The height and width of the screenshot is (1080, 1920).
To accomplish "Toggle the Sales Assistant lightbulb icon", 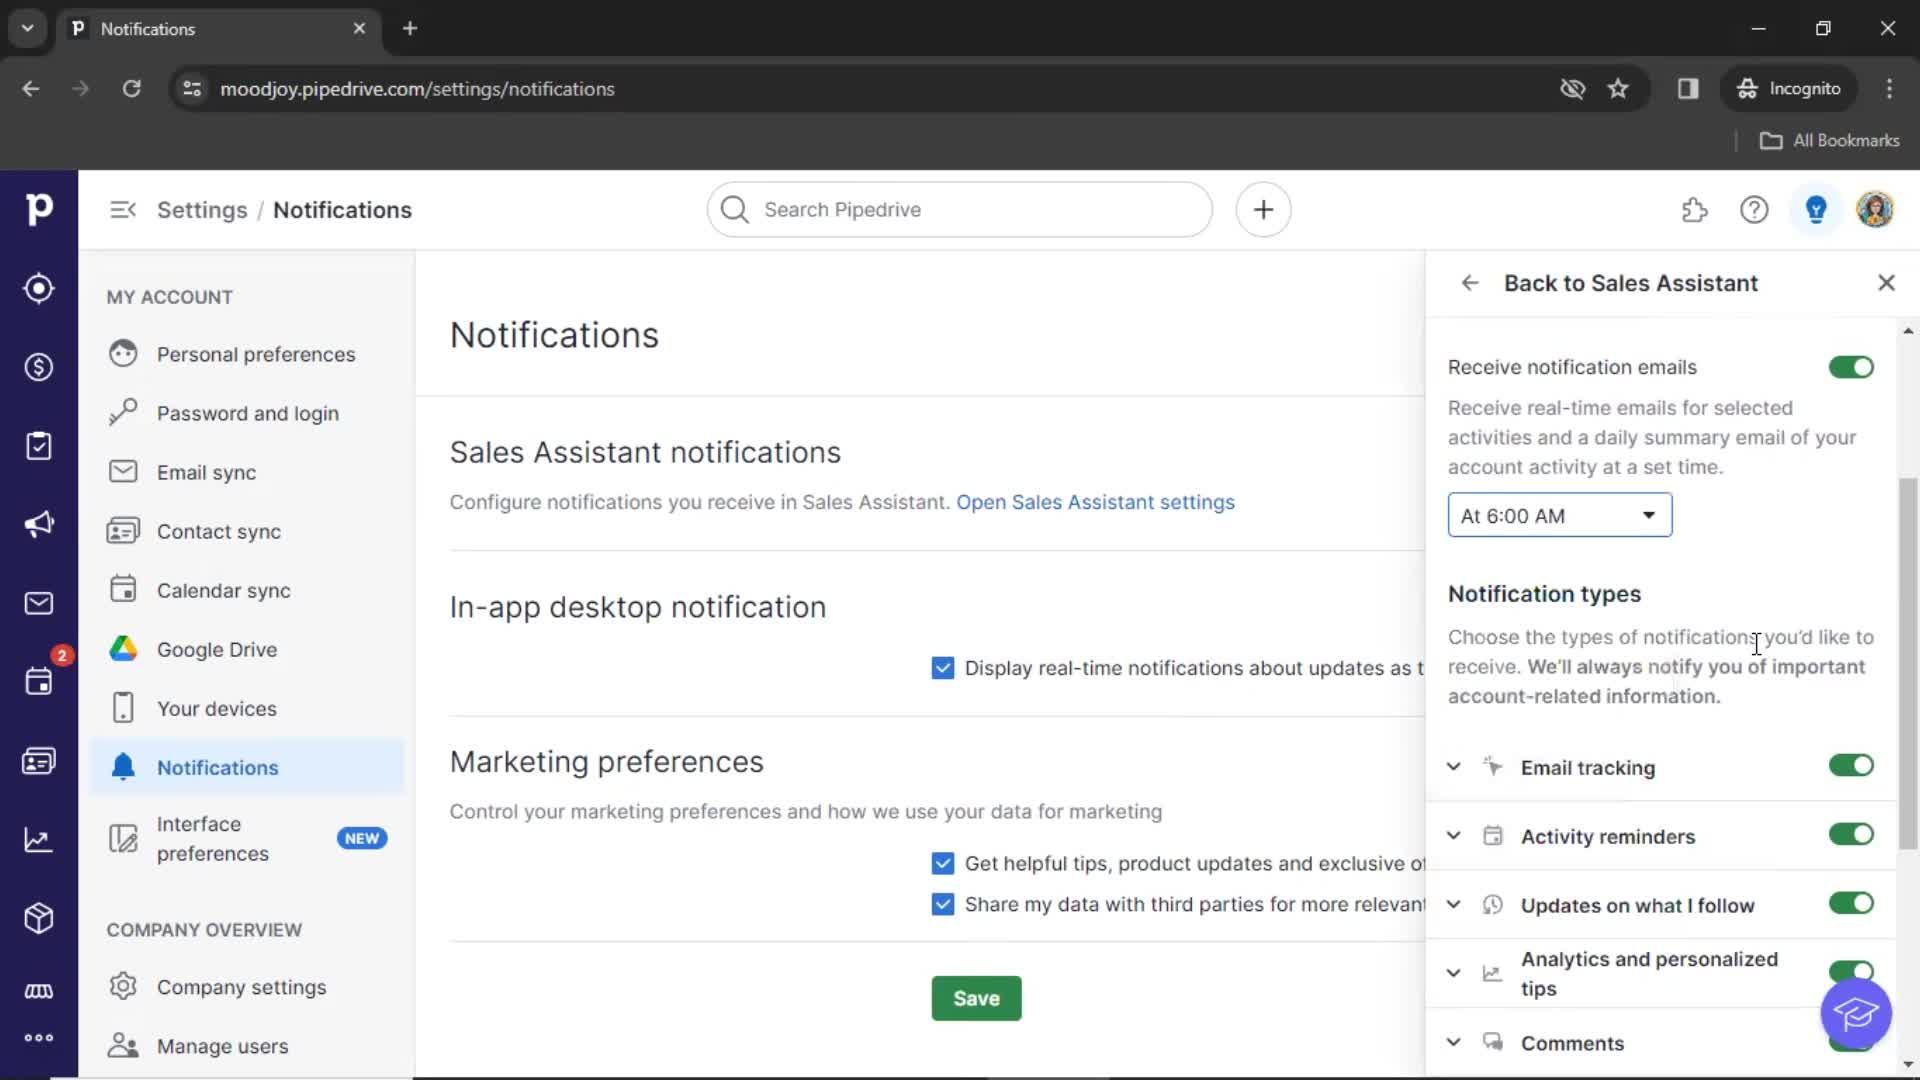I will [1816, 210].
